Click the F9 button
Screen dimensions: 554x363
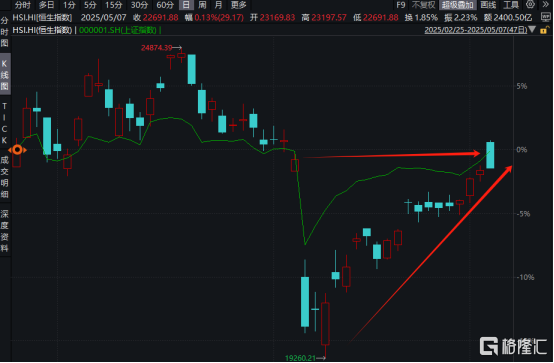tap(401, 5)
